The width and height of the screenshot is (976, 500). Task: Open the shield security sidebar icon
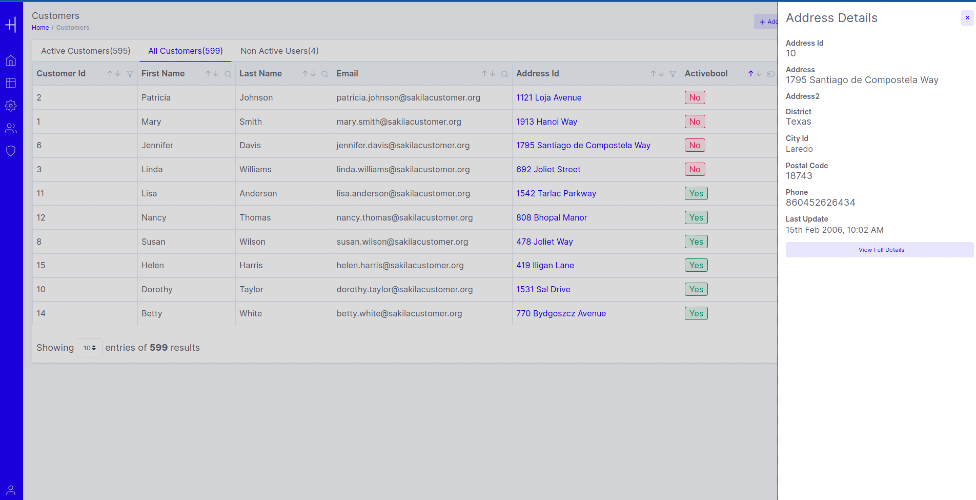coord(11,151)
